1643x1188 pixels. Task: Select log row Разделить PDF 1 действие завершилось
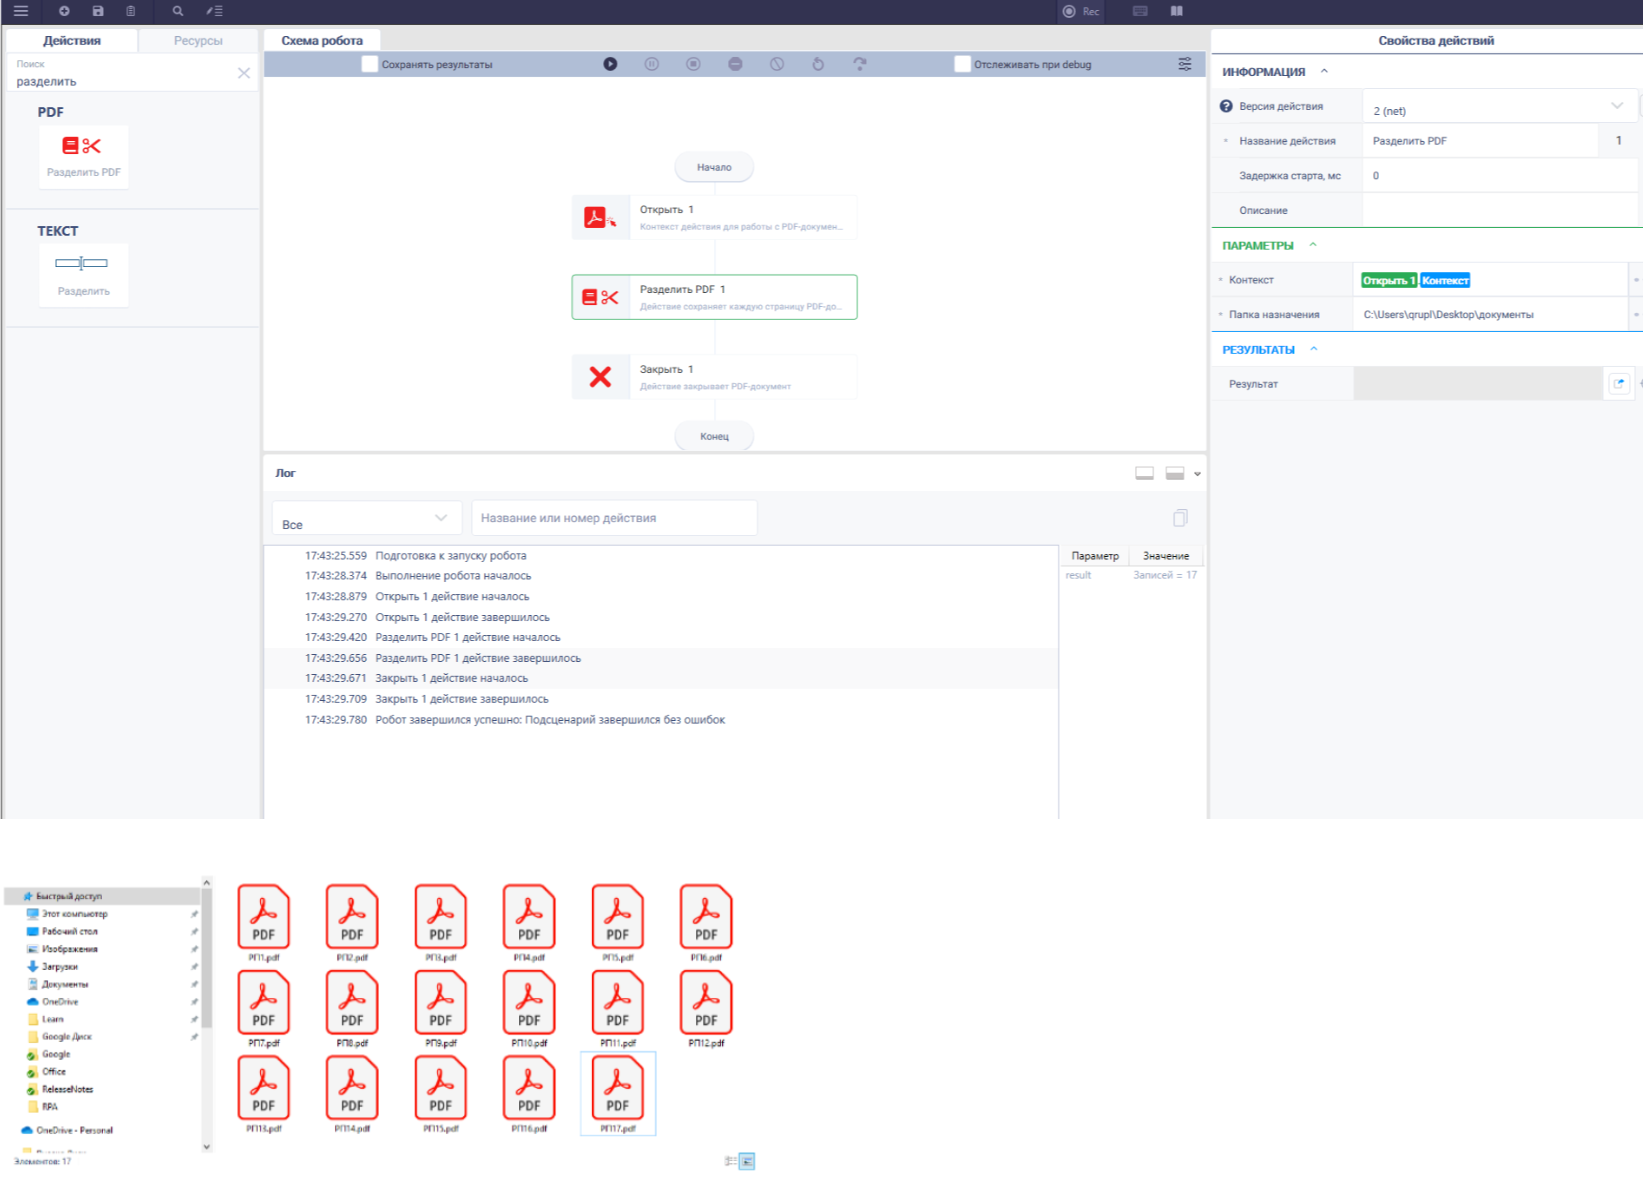pyautogui.click(x=661, y=658)
